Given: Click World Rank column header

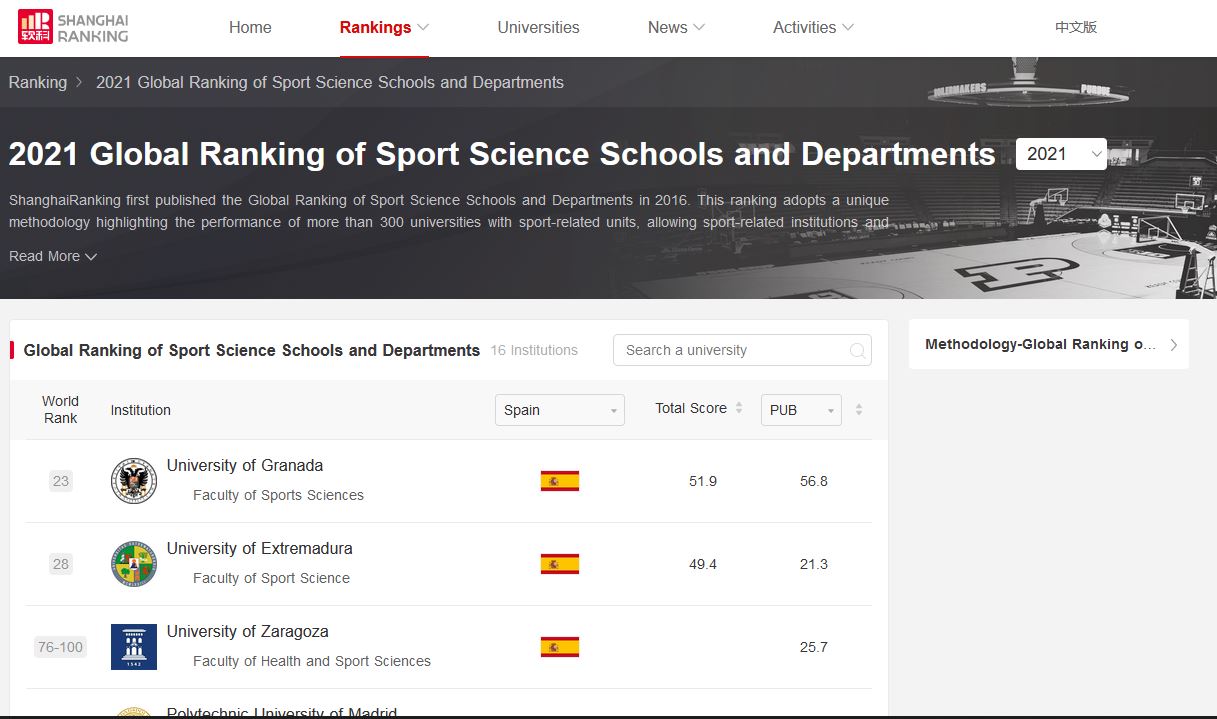Looking at the screenshot, I should (60, 409).
